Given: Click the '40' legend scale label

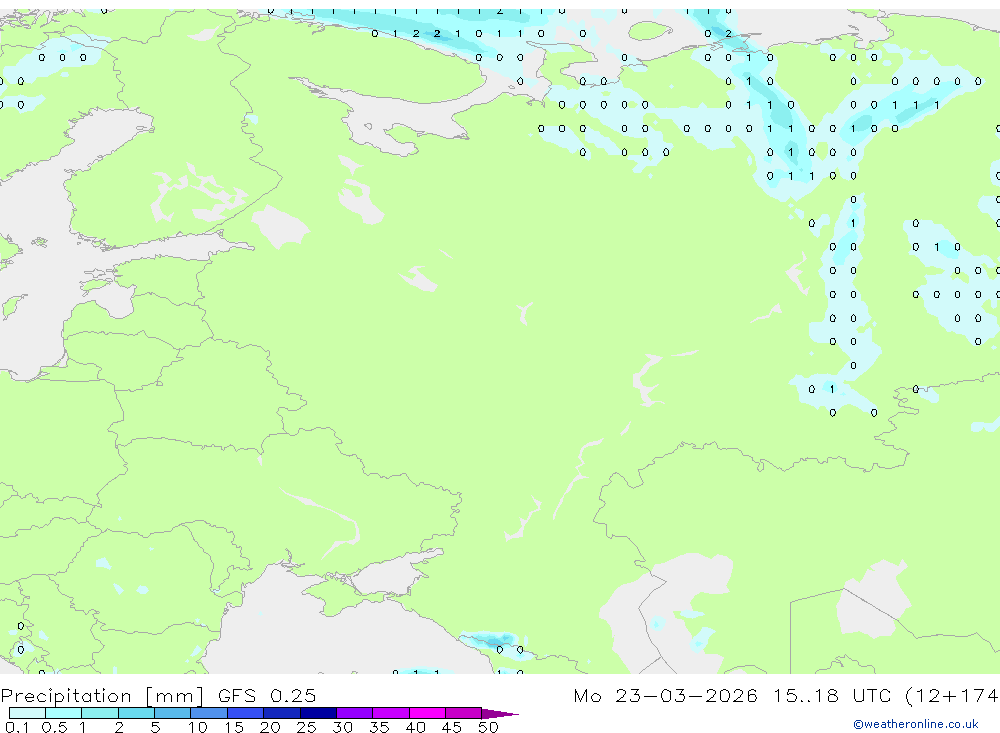Looking at the screenshot, I should pos(415,727).
